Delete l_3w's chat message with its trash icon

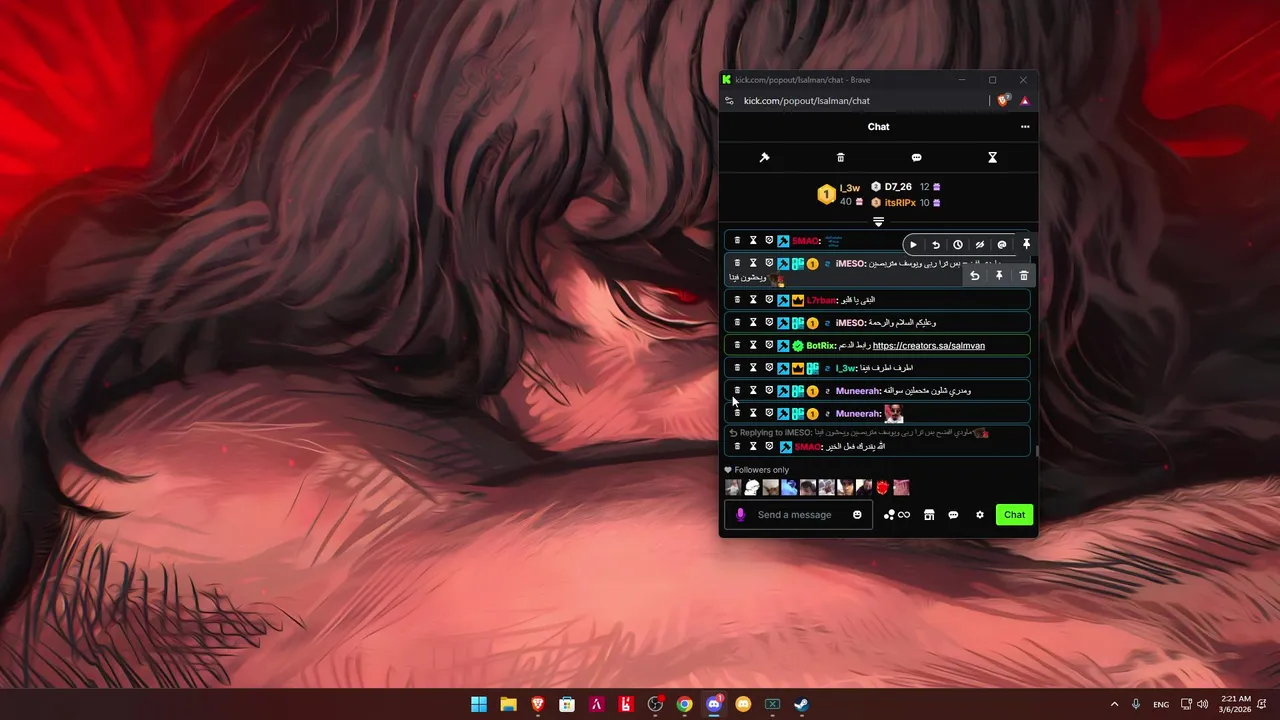click(x=737, y=368)
